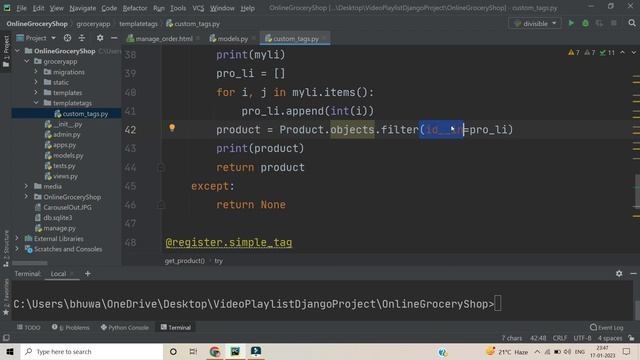Click line 42:48 position indicator

pos(538,338)
